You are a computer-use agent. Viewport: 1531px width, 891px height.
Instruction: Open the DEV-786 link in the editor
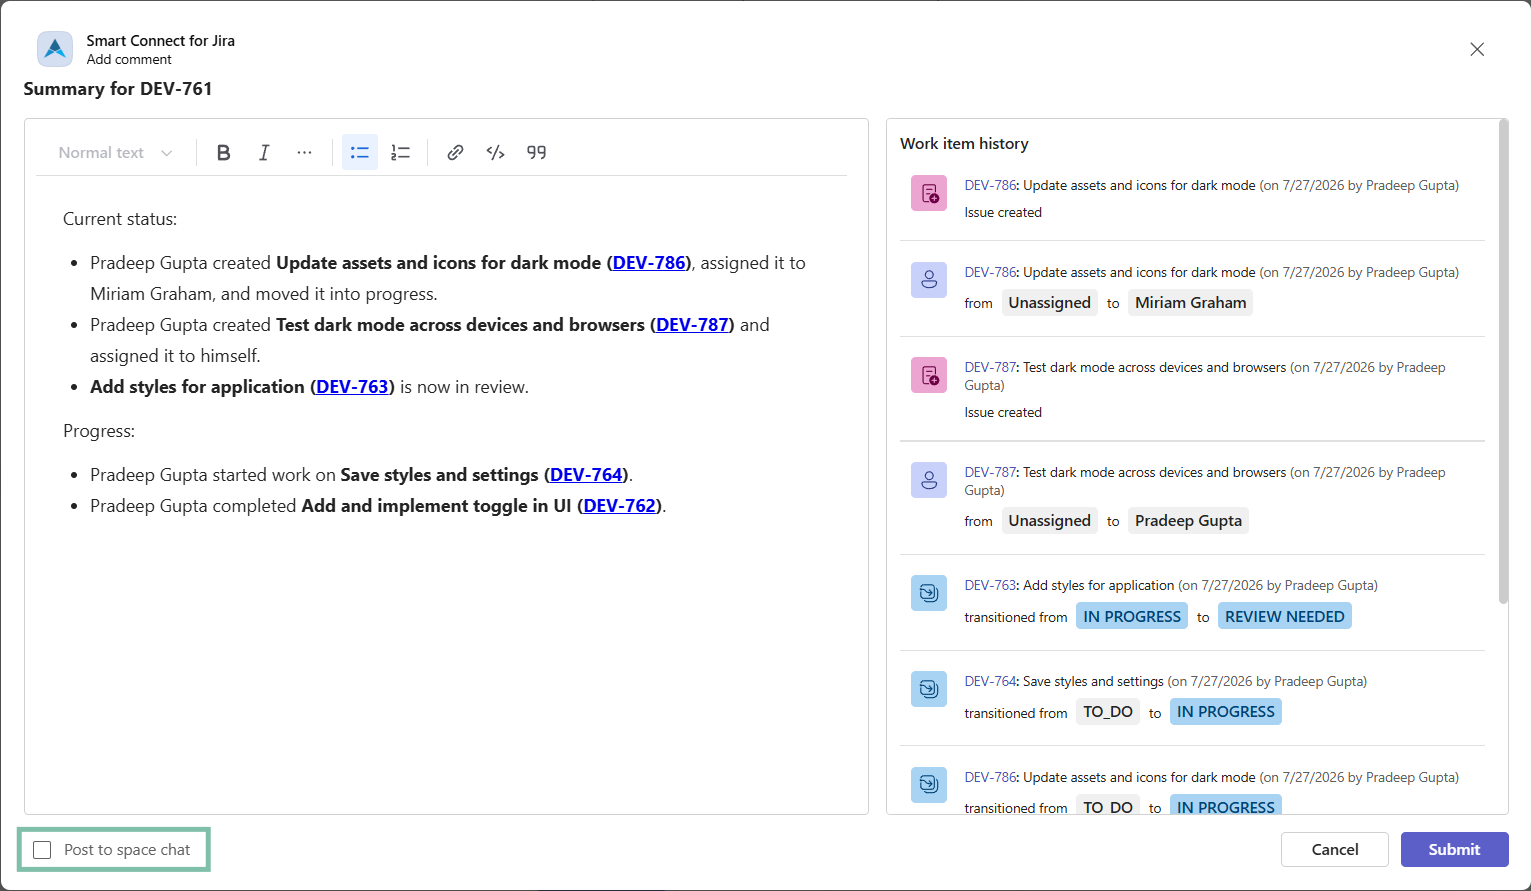(650, 263)
